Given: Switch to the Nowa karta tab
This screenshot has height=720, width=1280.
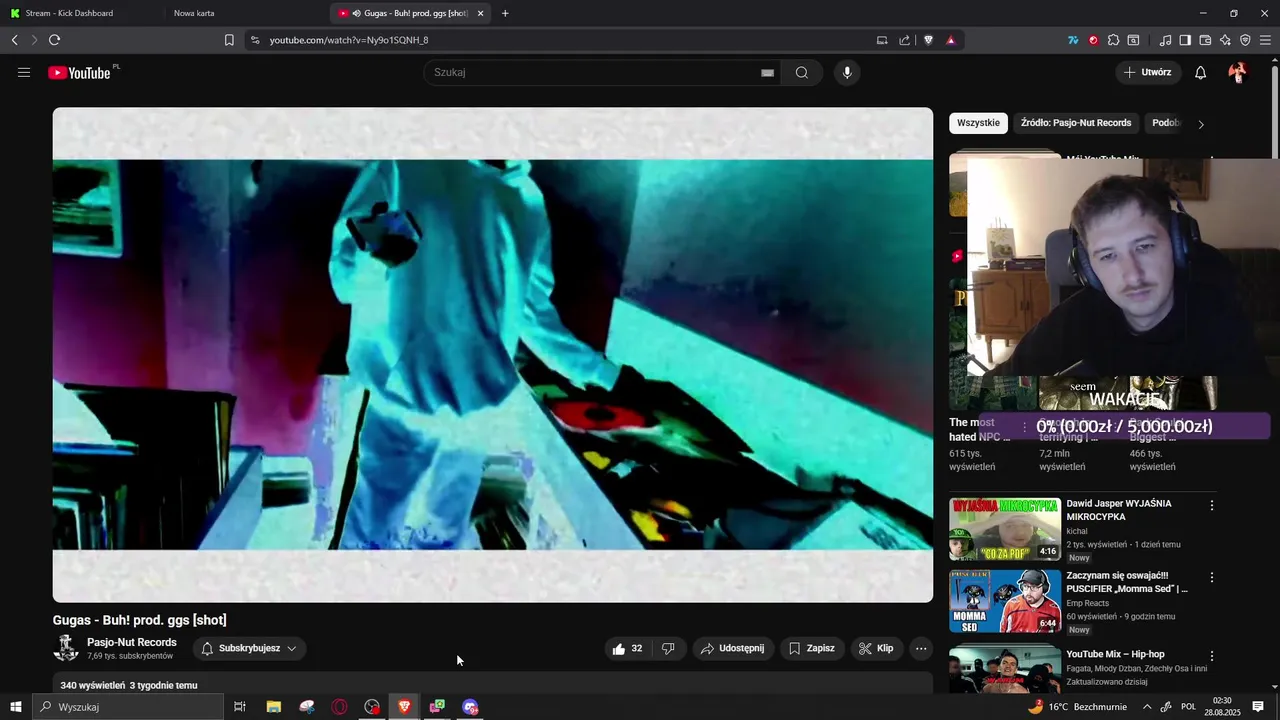Looking at the screenshot, I should click(x=194, y=13).
